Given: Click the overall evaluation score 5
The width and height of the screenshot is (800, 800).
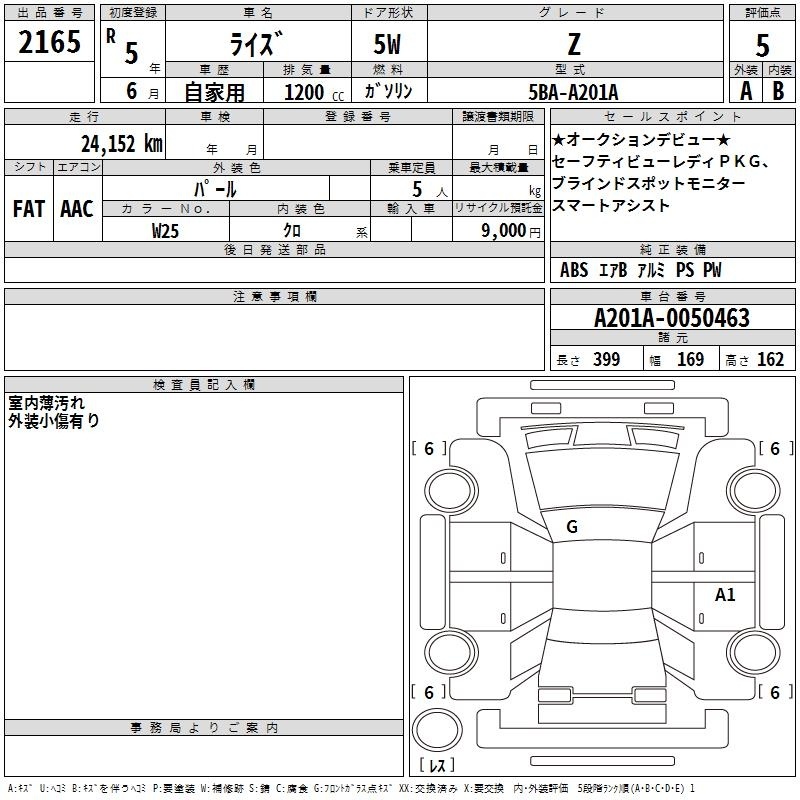Looking at the screenshot, I should pos(762,46).
